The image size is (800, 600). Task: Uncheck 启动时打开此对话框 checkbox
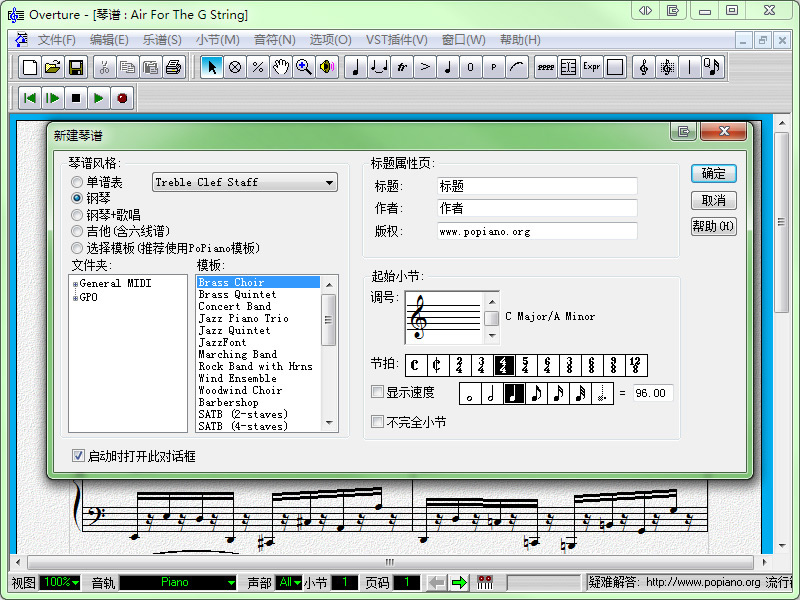pos(78,456)
